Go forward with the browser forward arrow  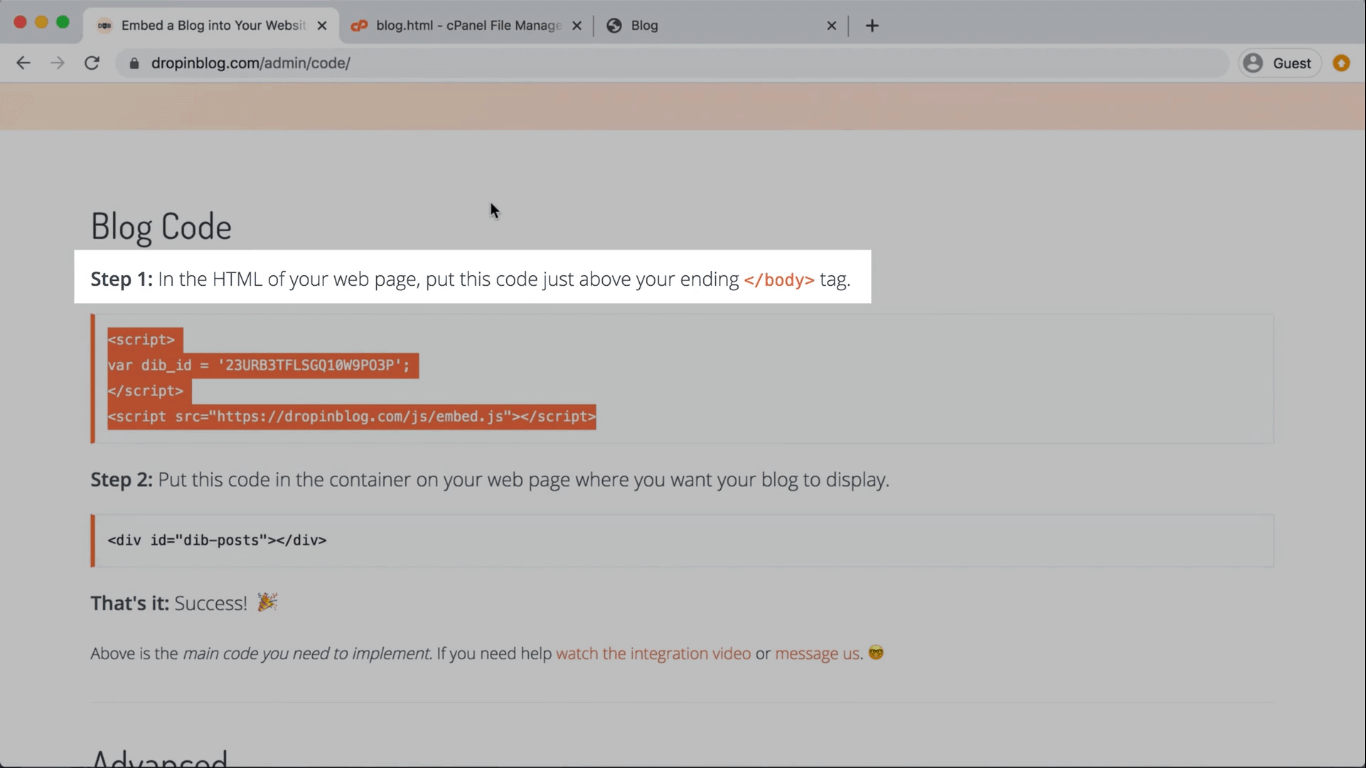coord(57,63)
